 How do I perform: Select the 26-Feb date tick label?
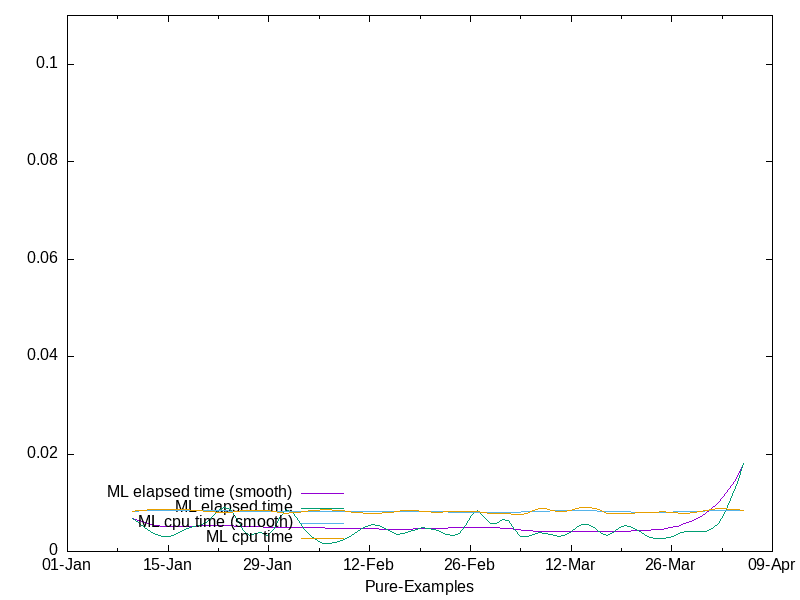coord(469,565)
